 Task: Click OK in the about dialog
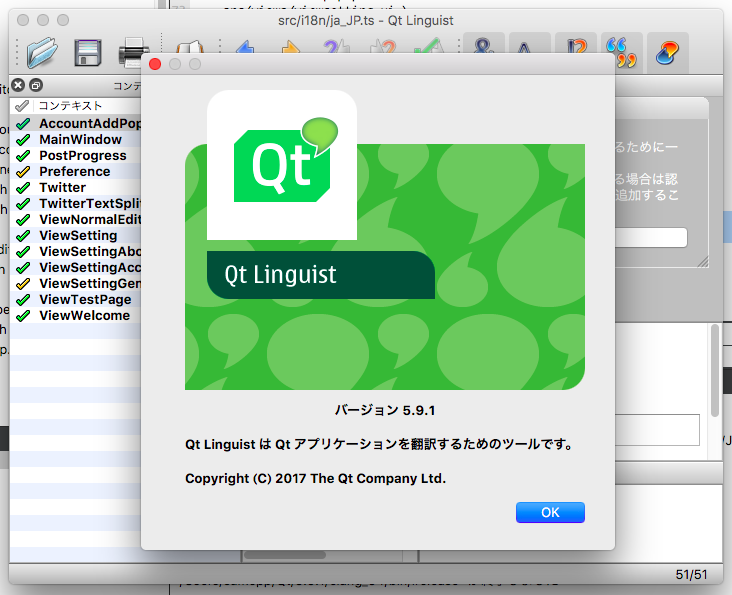pyautogui.click(x=550, y=512)
